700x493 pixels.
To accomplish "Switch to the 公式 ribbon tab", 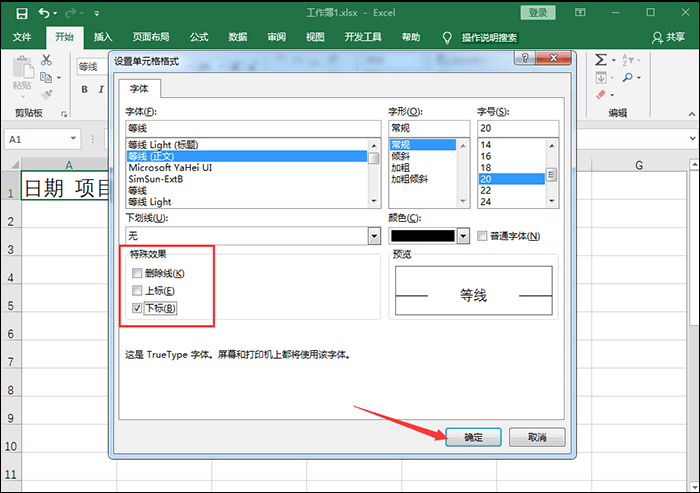I will [199, 37].
